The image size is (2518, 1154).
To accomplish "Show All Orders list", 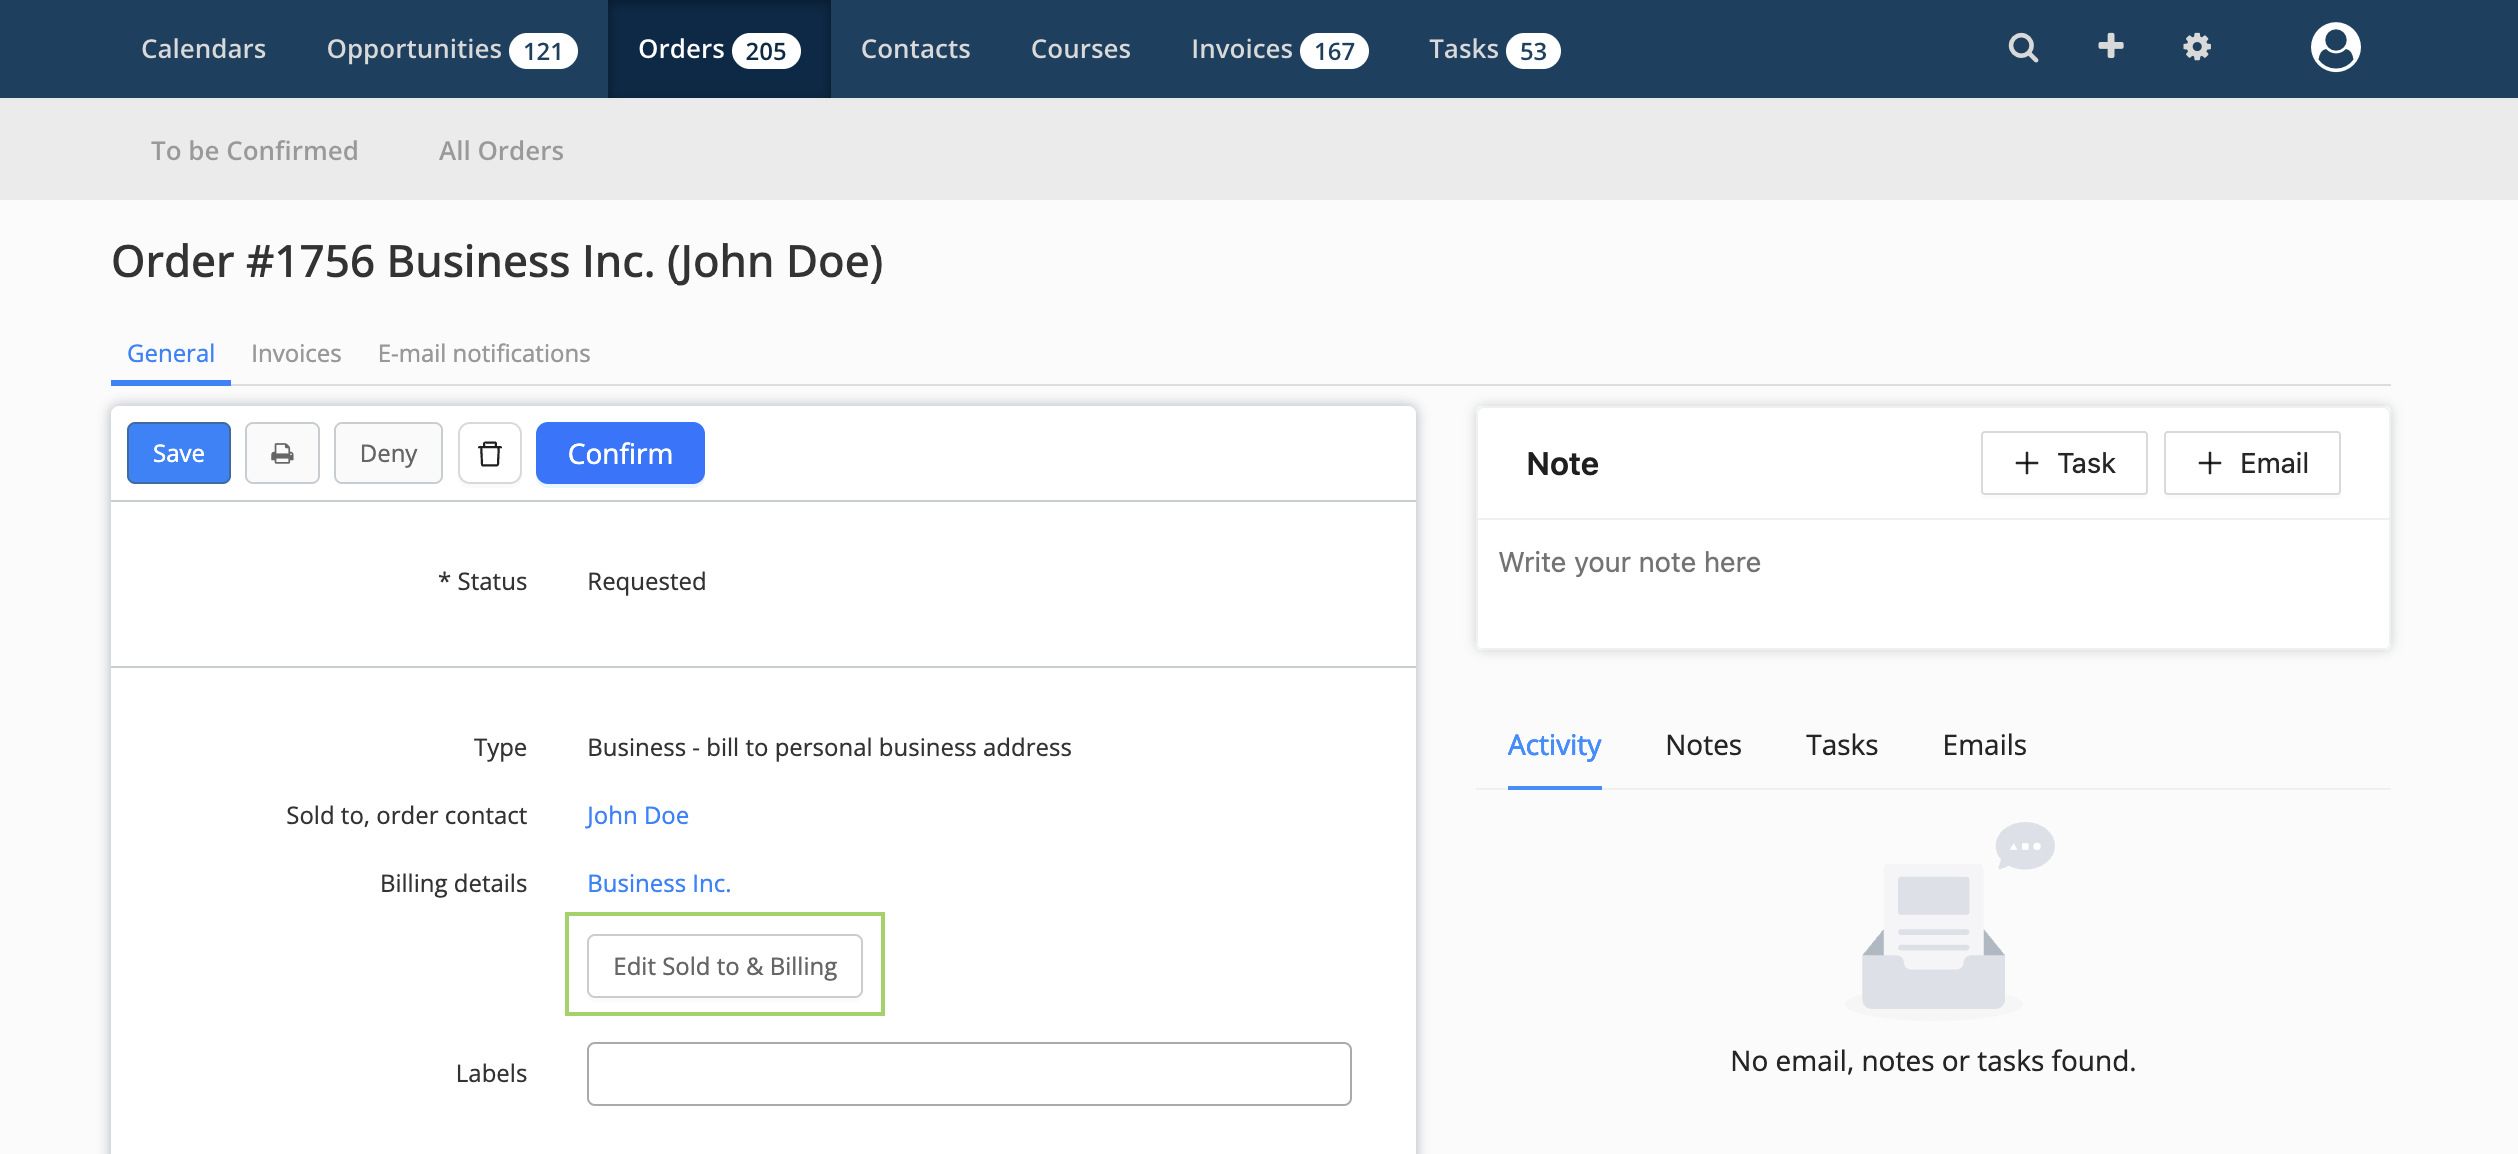I will pyautogui.click(x=501, y=150).
